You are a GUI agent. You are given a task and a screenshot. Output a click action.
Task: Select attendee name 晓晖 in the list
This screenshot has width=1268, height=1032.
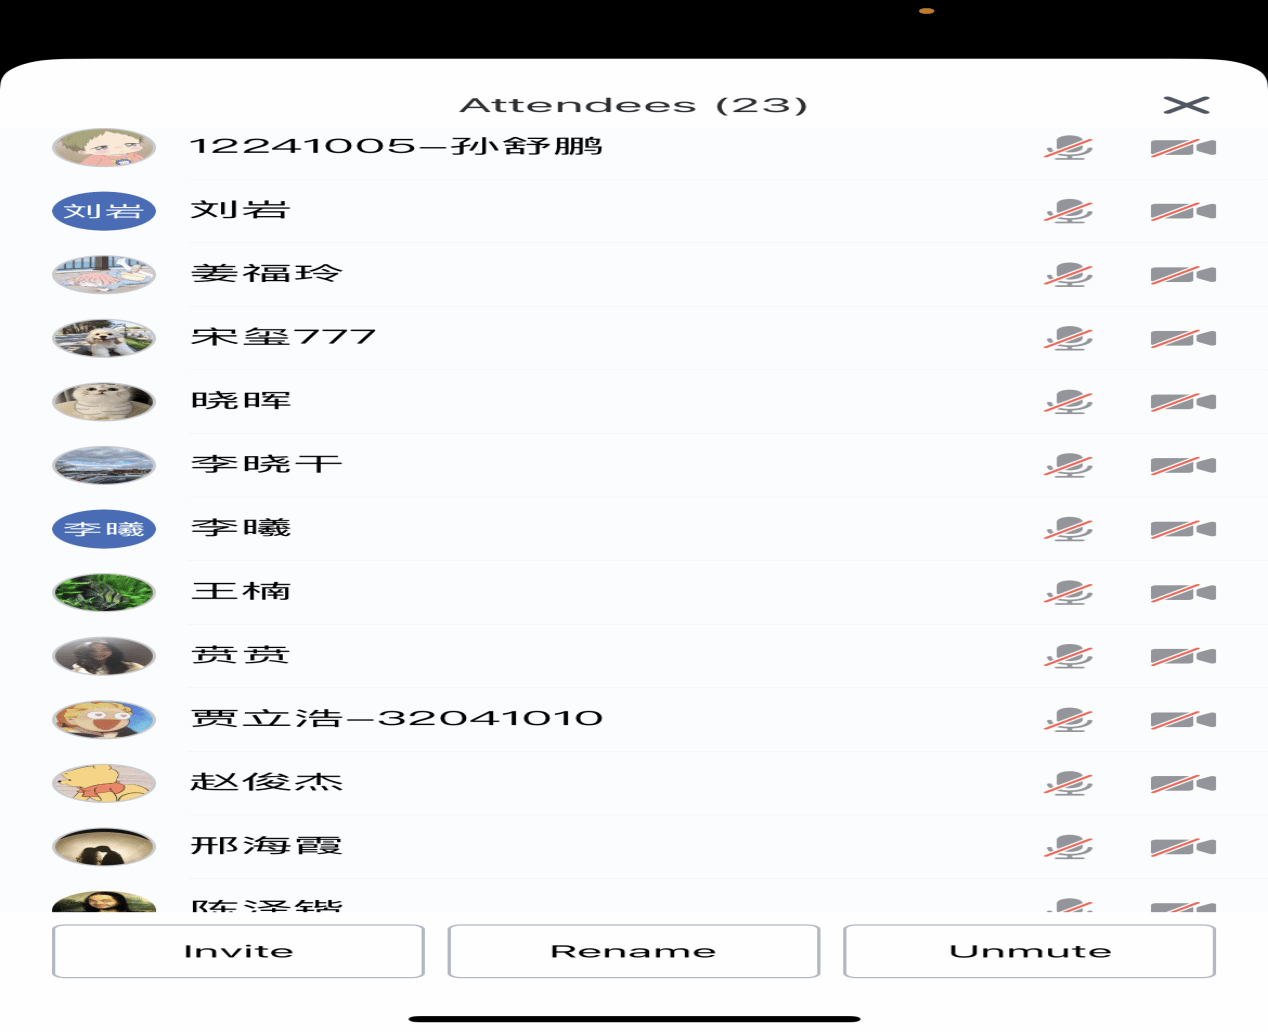tap(241, 402)
